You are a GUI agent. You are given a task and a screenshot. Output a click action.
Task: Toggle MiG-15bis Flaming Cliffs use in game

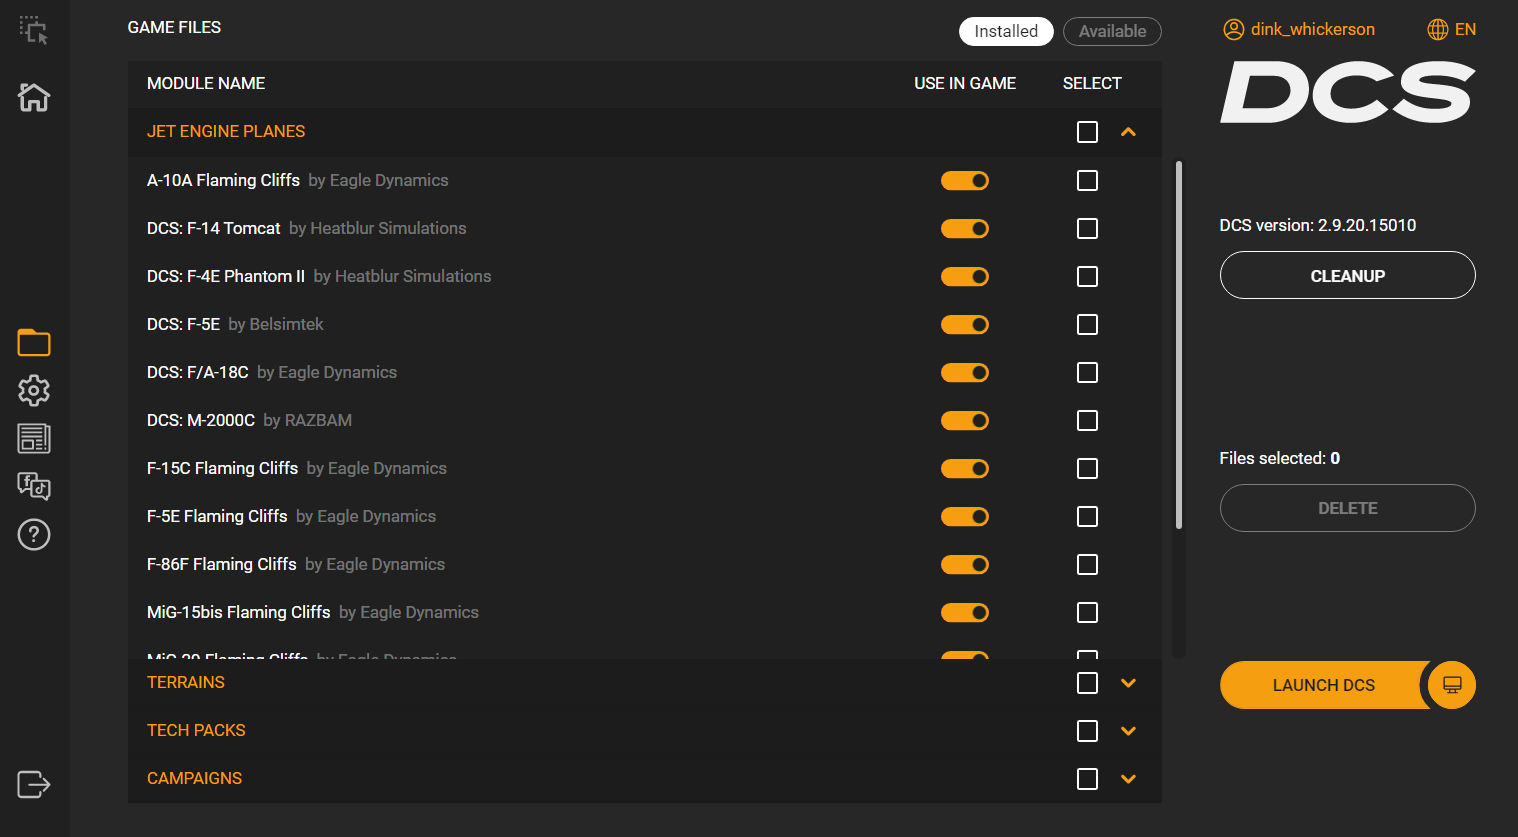coord(965,612)
